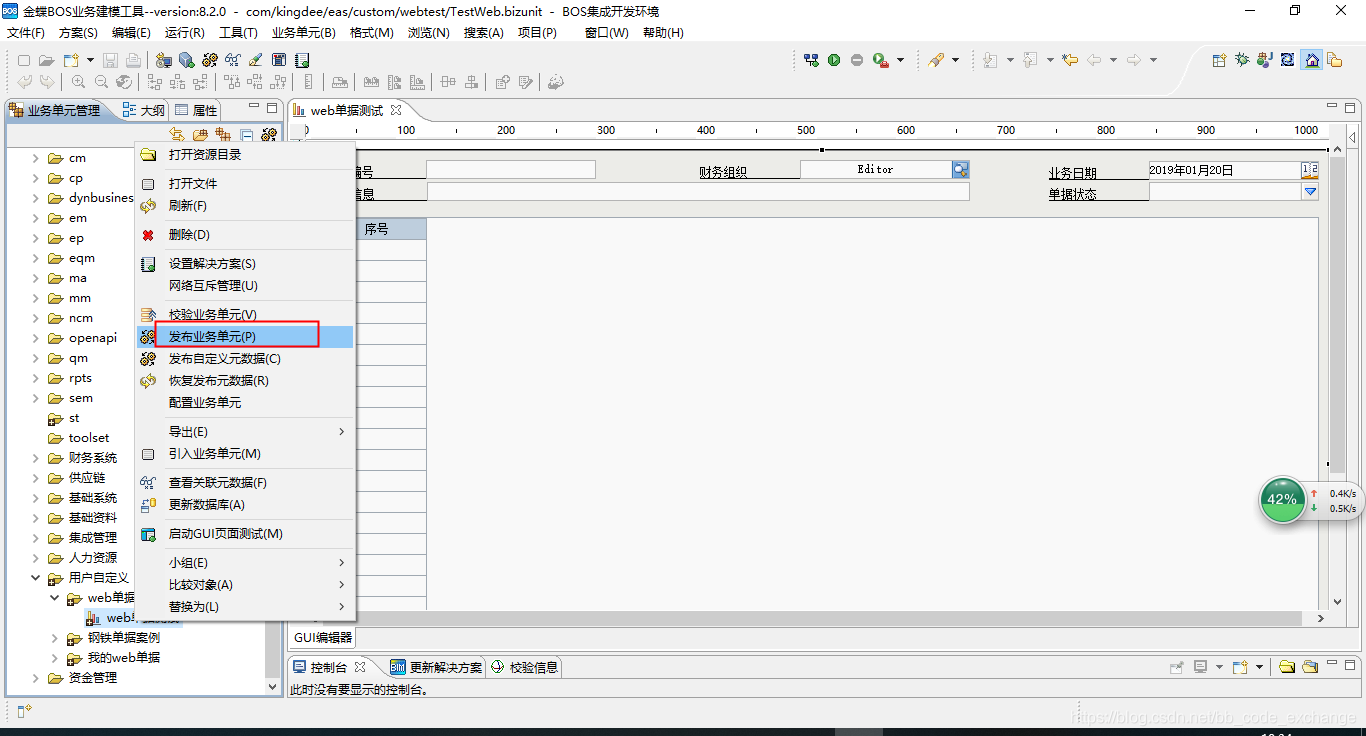Collapse the 用户自定义 folder node
This screenshot has height=736, width=1366.
36,578
